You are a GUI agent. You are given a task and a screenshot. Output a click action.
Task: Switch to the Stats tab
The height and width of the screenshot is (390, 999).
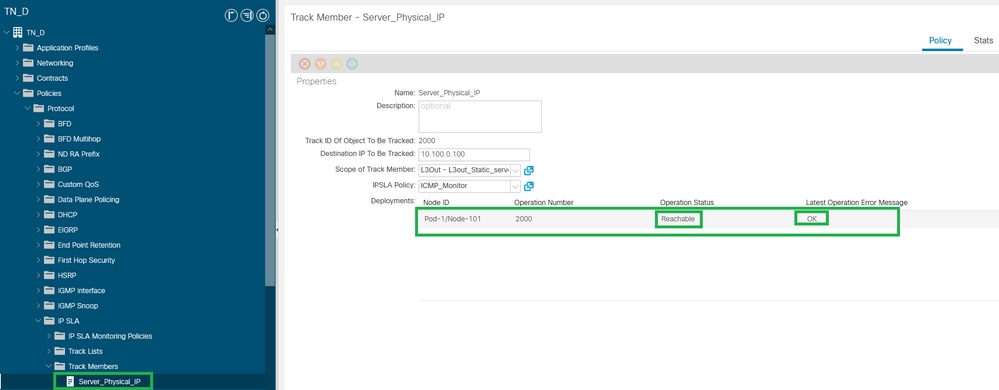click(983, 40)
